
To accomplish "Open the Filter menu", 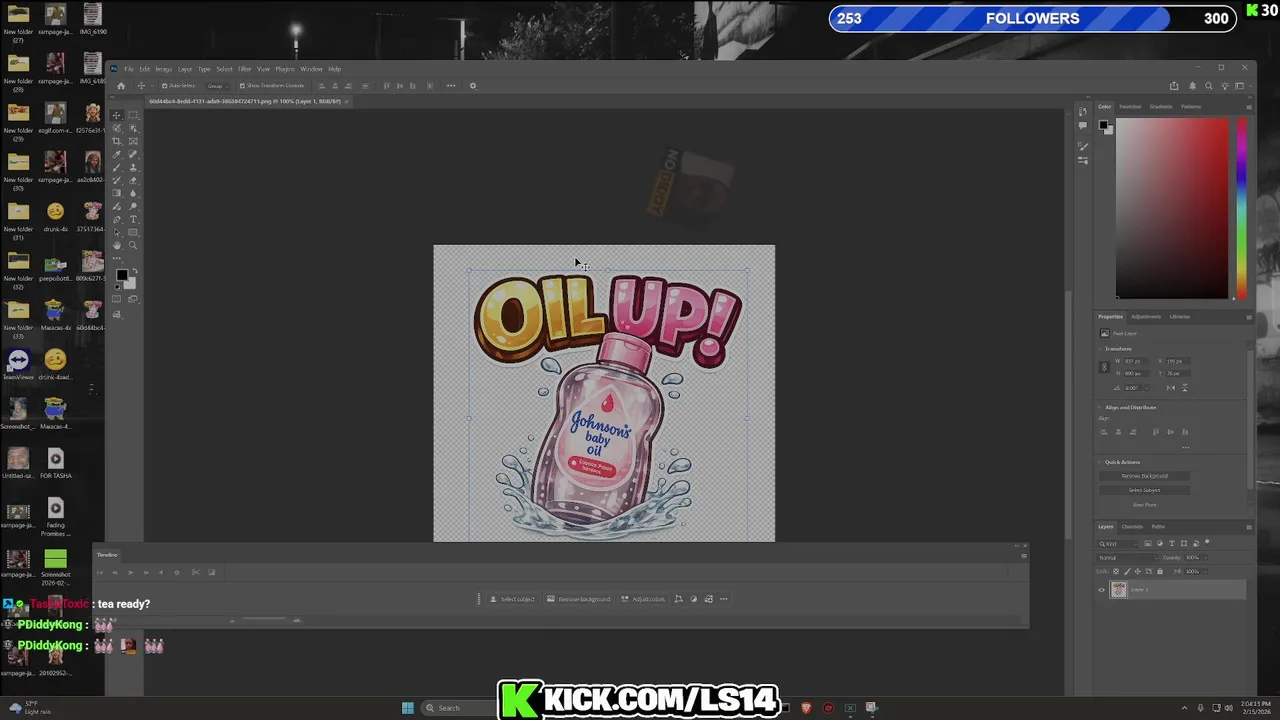I will pos(244,69).
